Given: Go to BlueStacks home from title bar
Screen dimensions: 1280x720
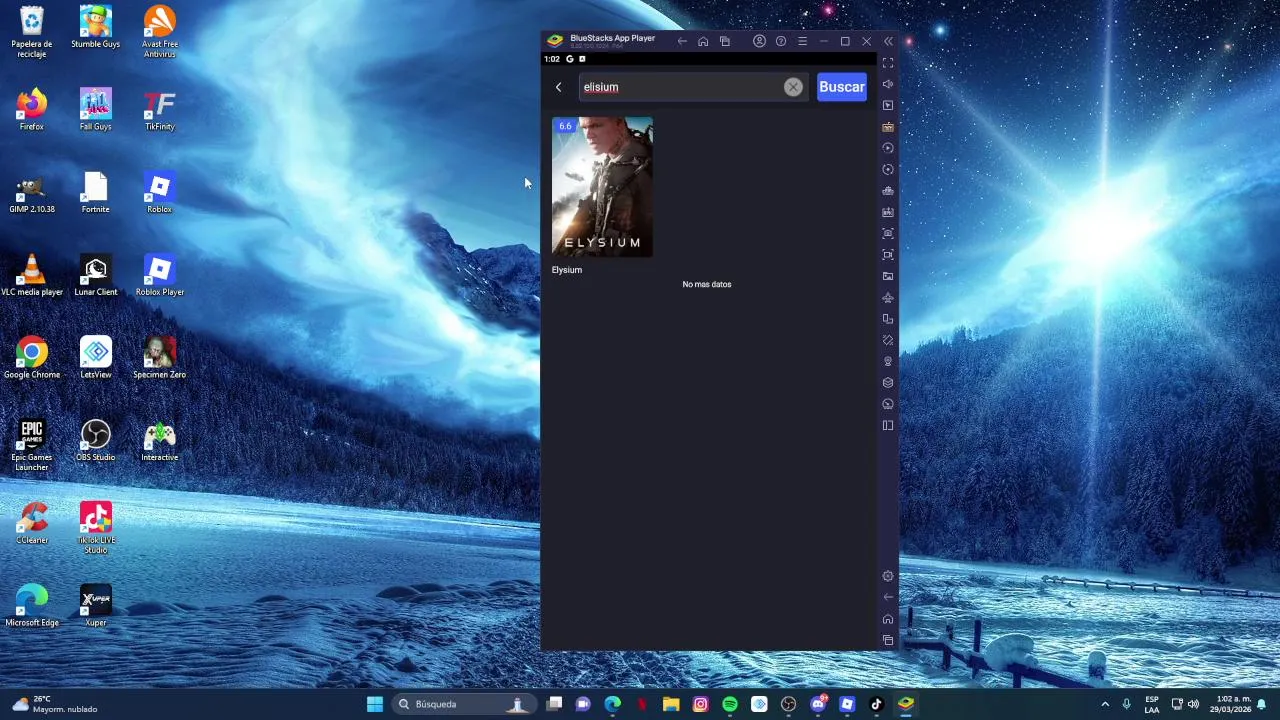Looking at the screenshot, I should click(703, 41).
